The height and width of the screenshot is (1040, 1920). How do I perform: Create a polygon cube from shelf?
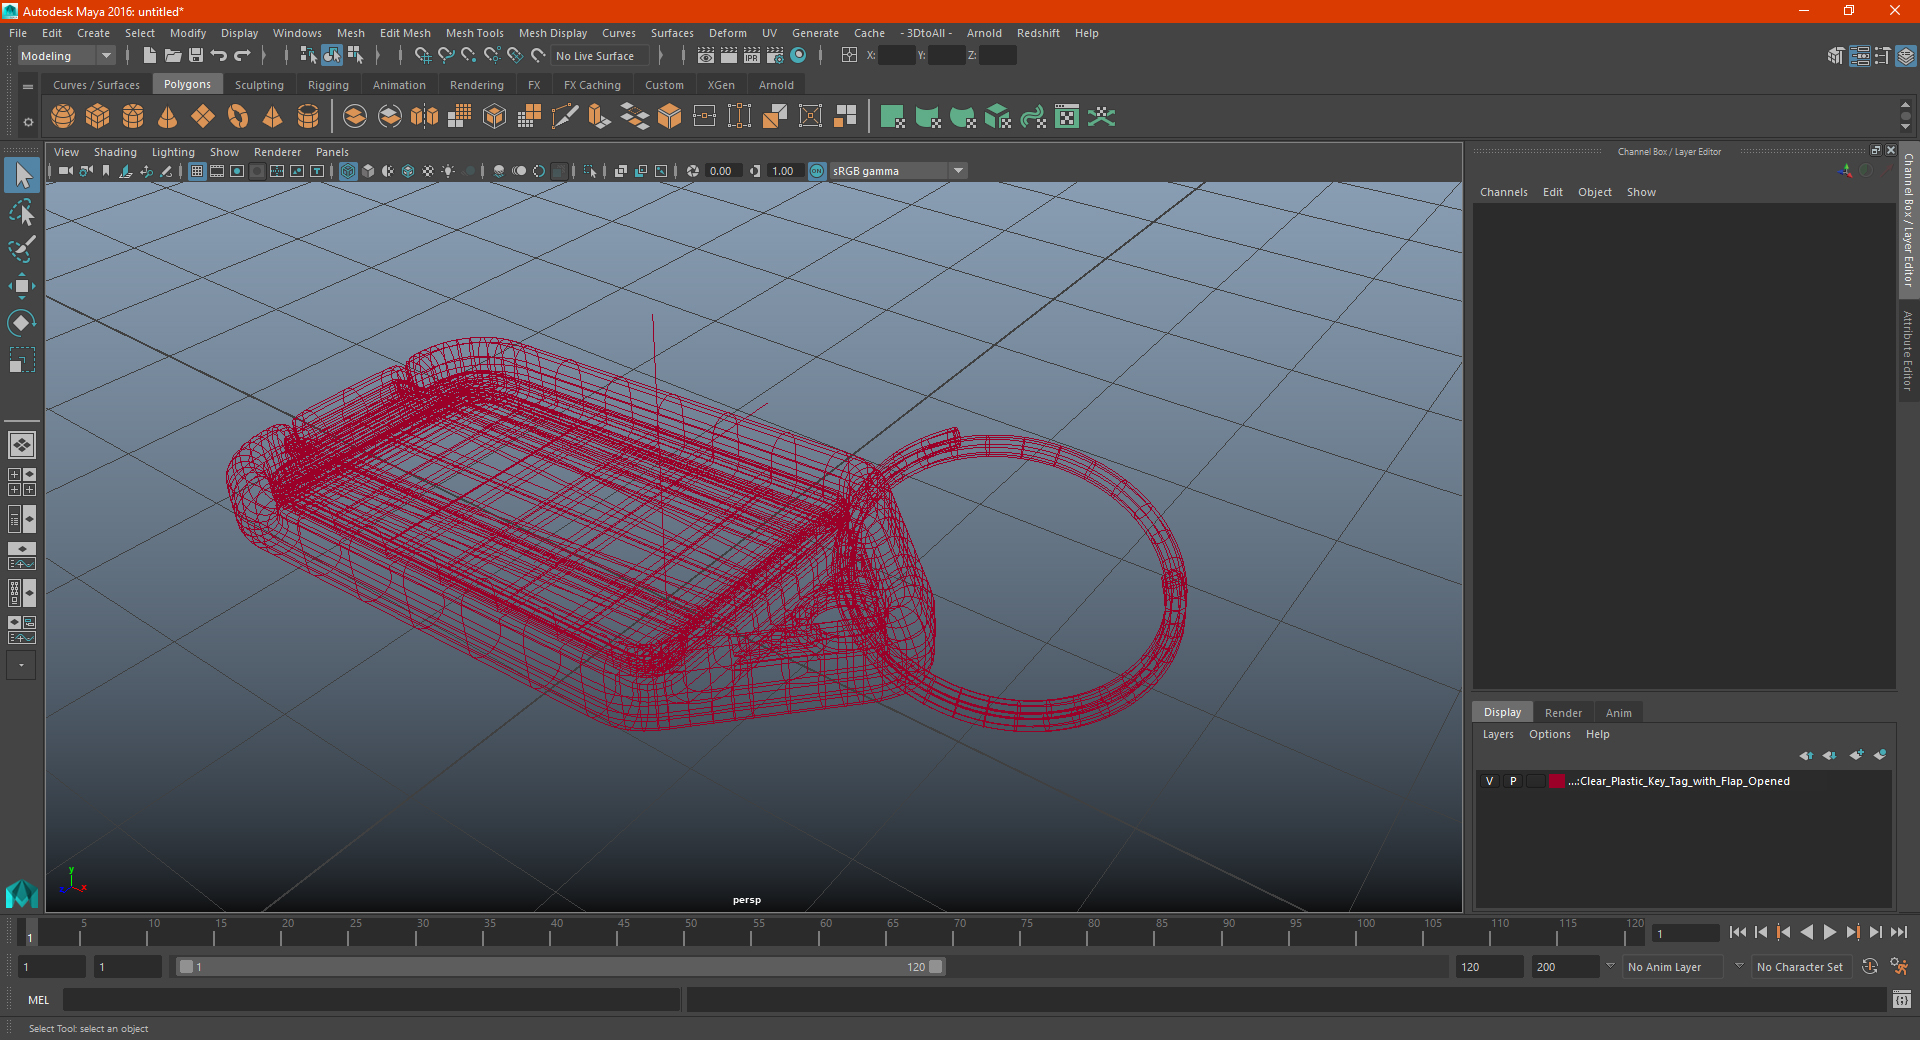pyautogui.click(x=98, y=117)
